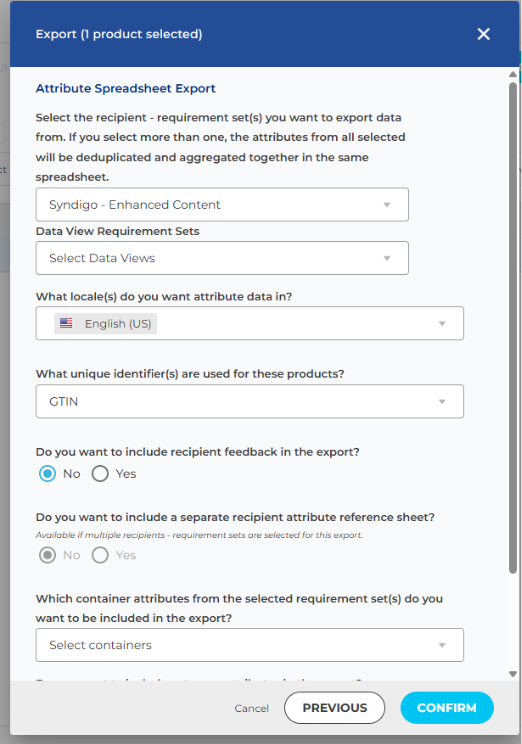Image resolution: width=522 pixels, height=744 pixels.
Task: Click the dialog's vertical scrollbar thumb
Action: pyautogui.click(x=513, y=328)
